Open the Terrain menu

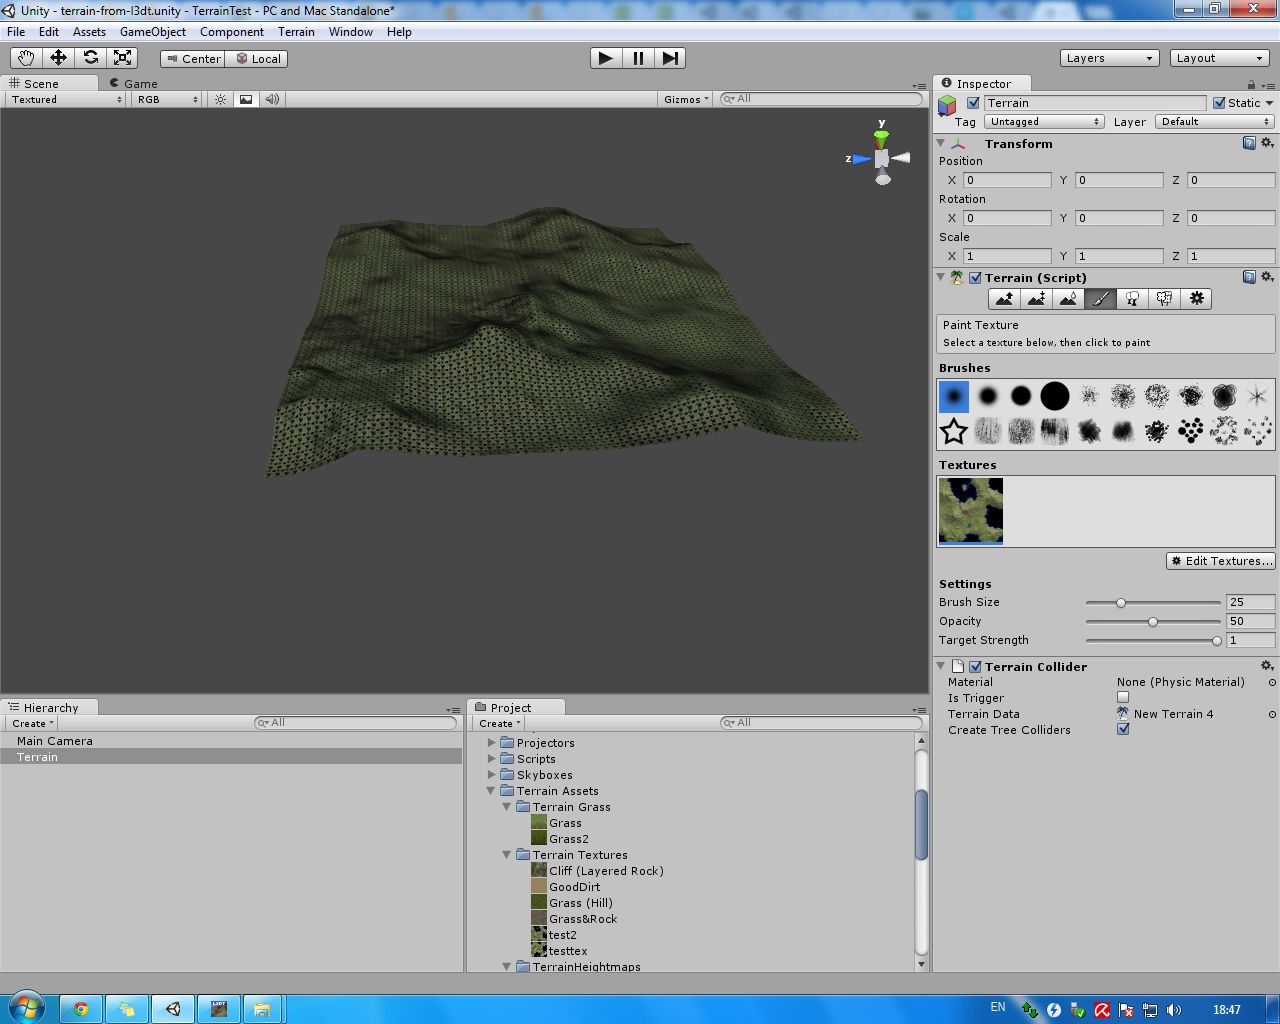point(296,31)
